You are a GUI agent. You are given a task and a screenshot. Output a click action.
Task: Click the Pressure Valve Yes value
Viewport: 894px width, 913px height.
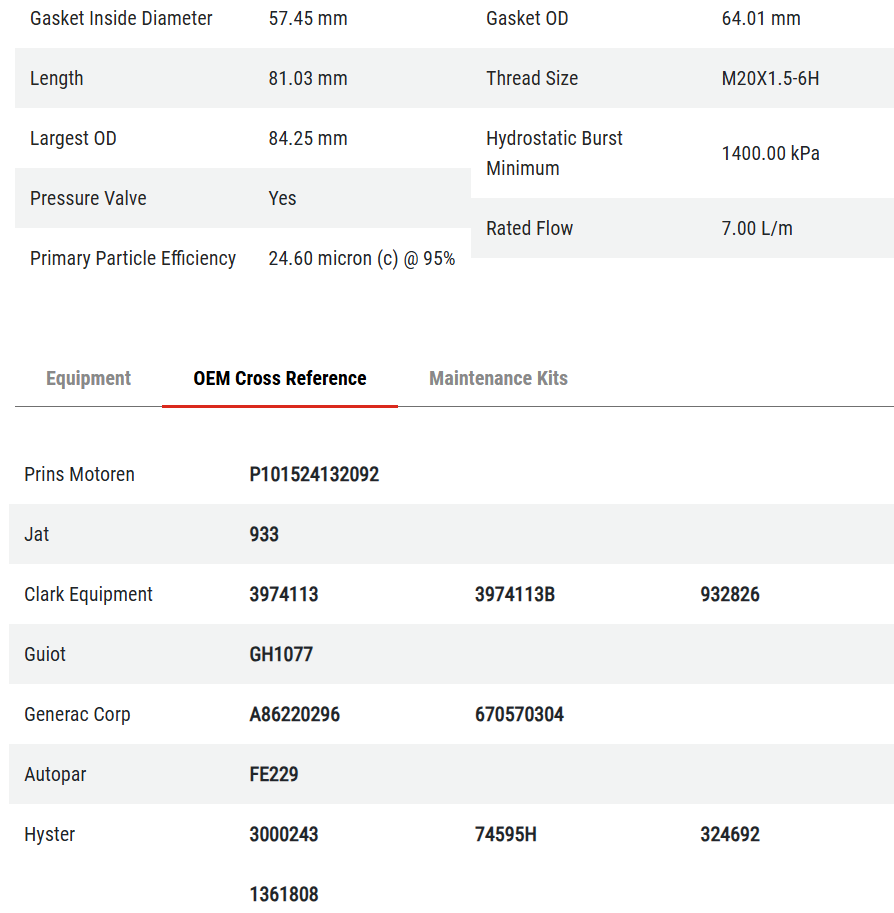coord(282,199)
